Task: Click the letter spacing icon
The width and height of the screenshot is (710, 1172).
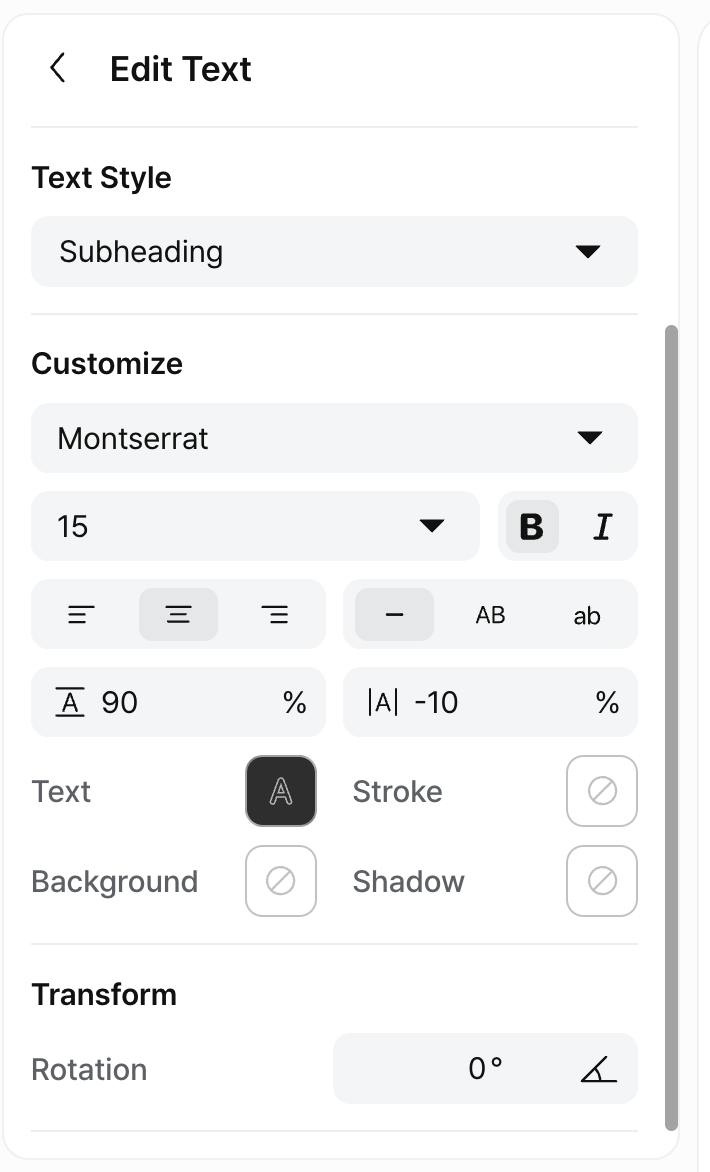Action: (383, 703)
